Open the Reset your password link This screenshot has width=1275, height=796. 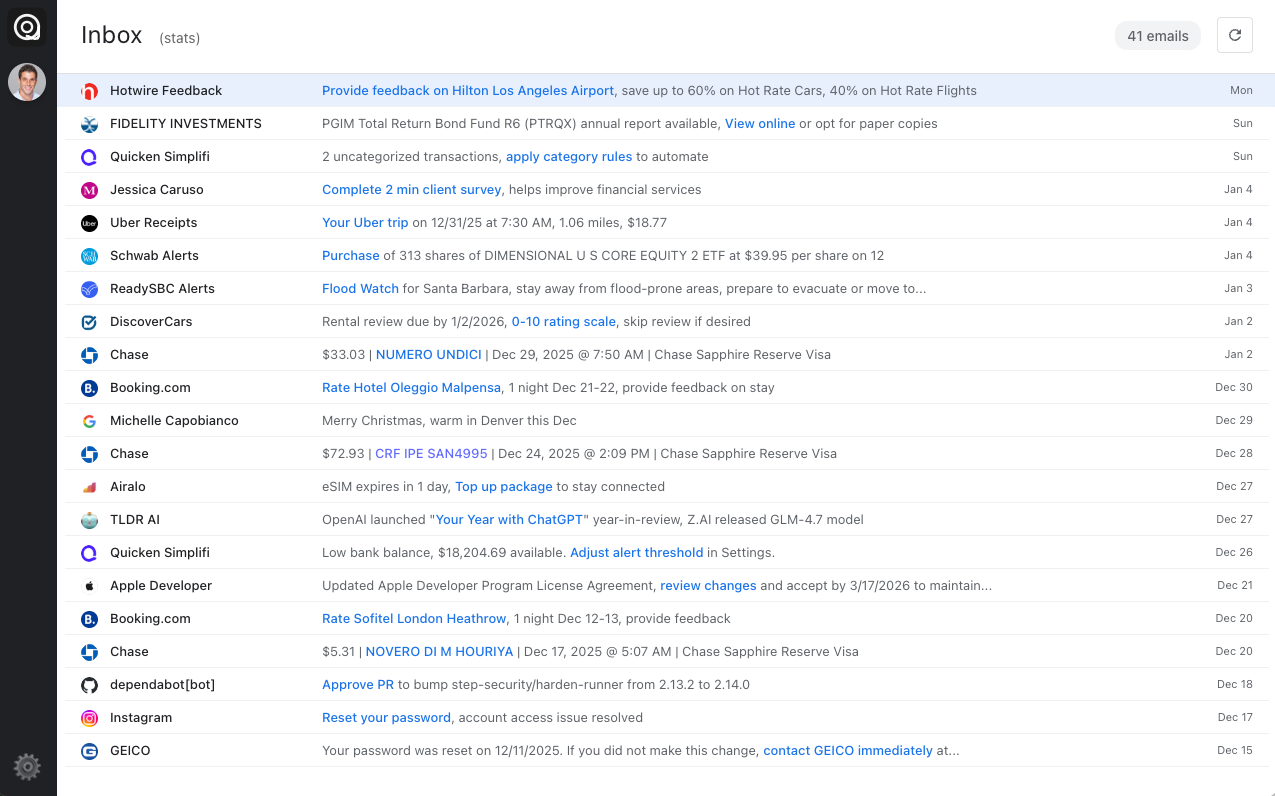click(386, 717)
